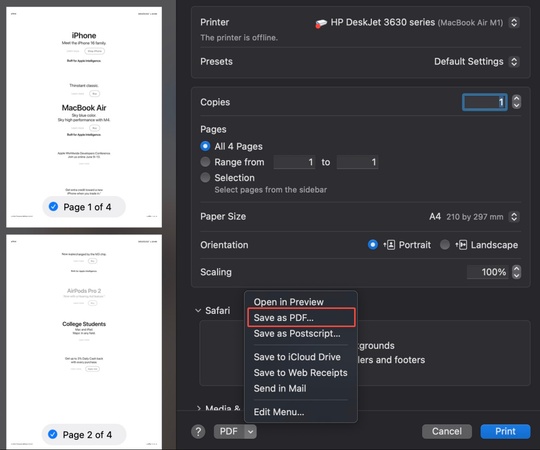The height and width of the screenshot is (450, 540).
Task: Click the PDF dropdown arrow
Action: click(x=251, y=431)
